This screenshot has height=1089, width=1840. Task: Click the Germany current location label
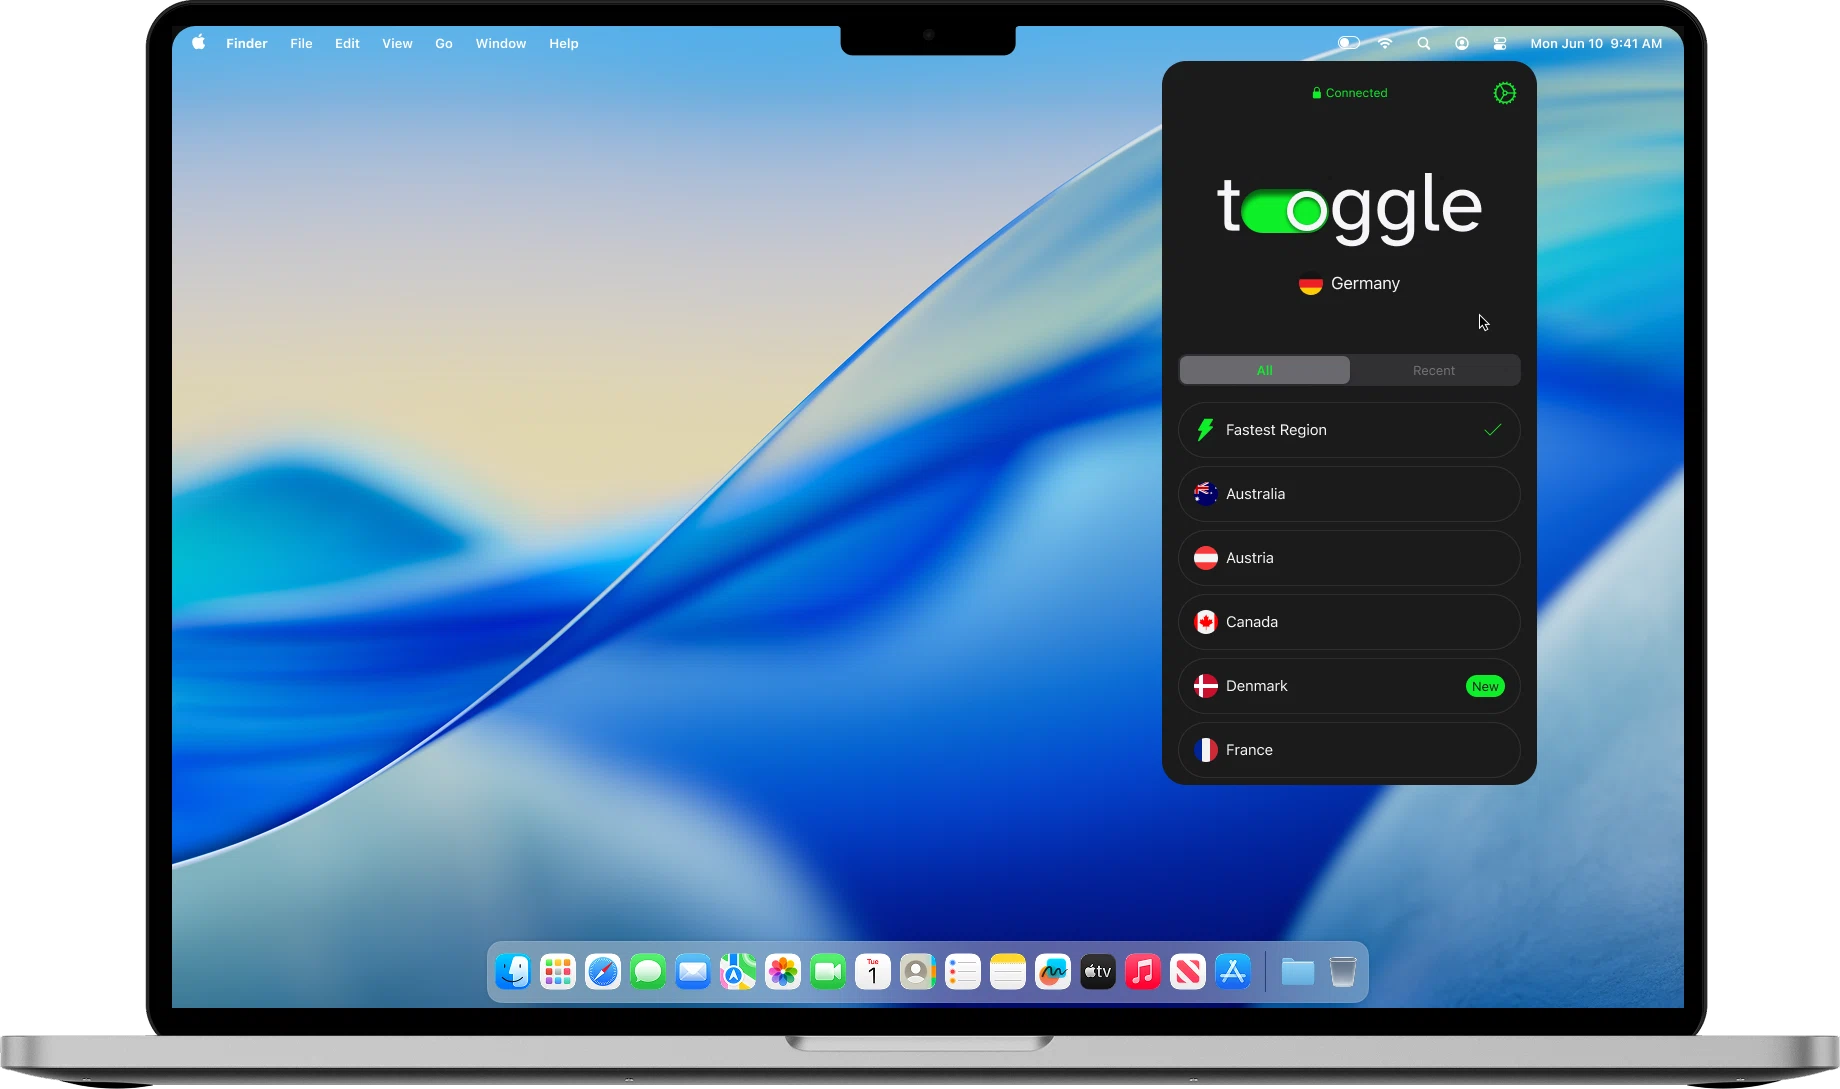1365,284
